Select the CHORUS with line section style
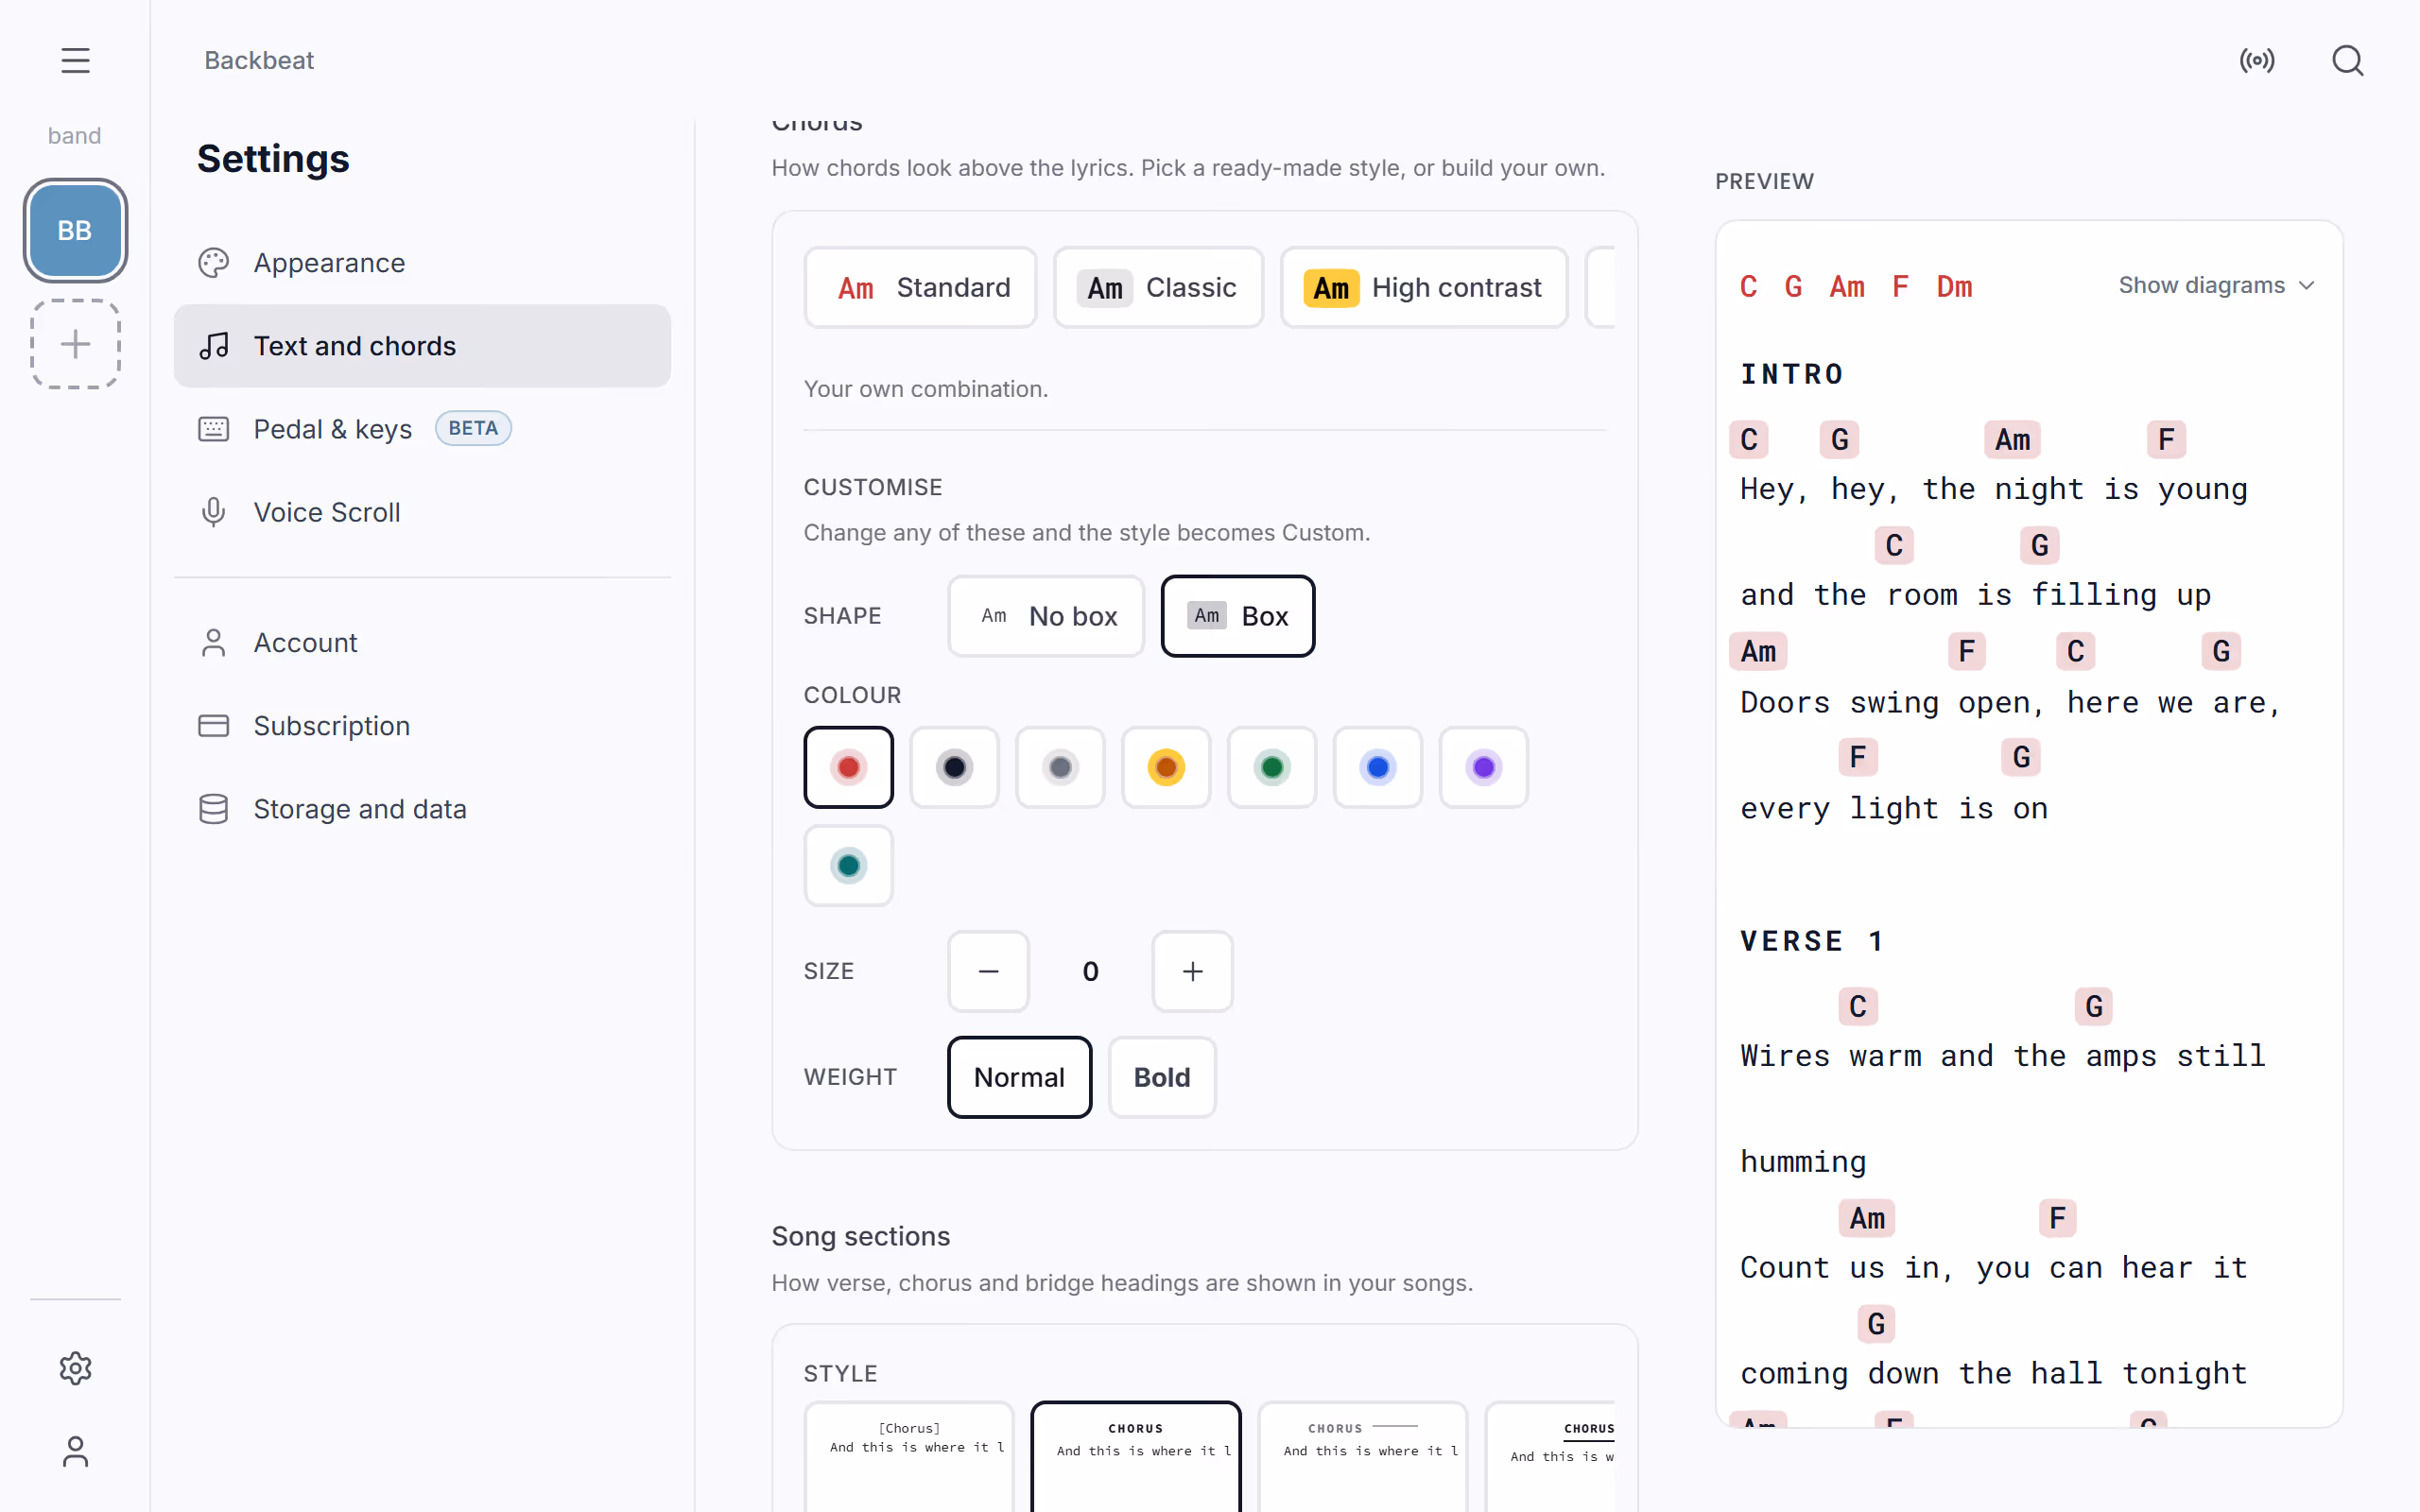This screenshot has width=2420, height=1512. click(x=1362, y=1456)
